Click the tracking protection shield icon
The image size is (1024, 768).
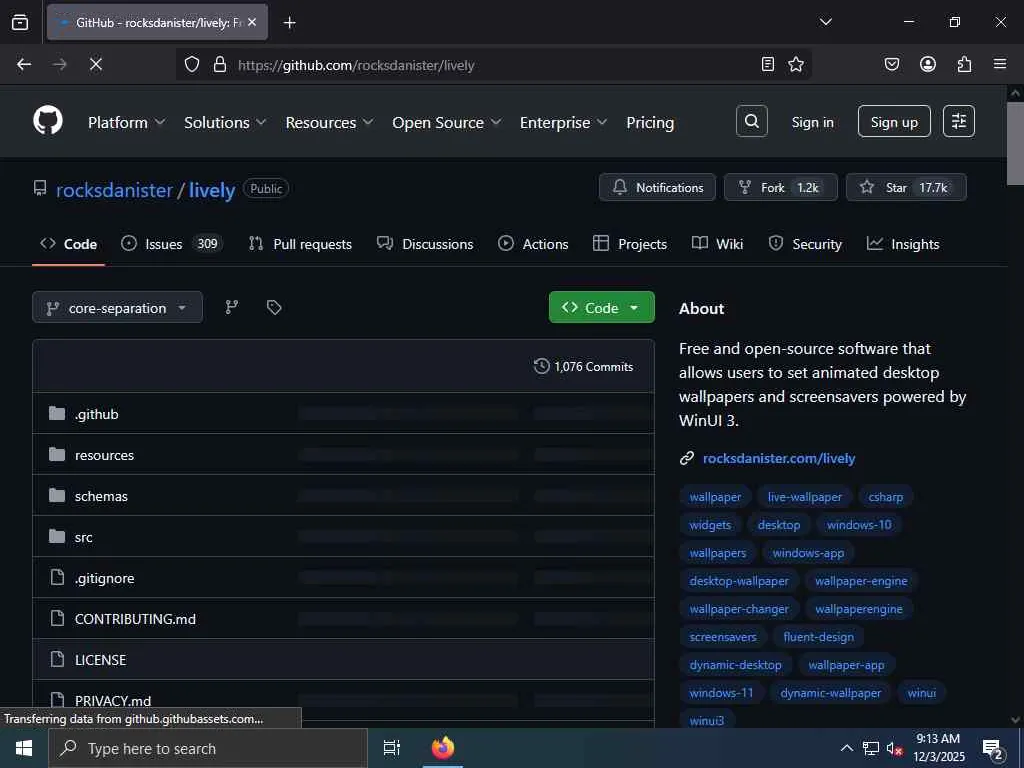click(x=191, y=64)
